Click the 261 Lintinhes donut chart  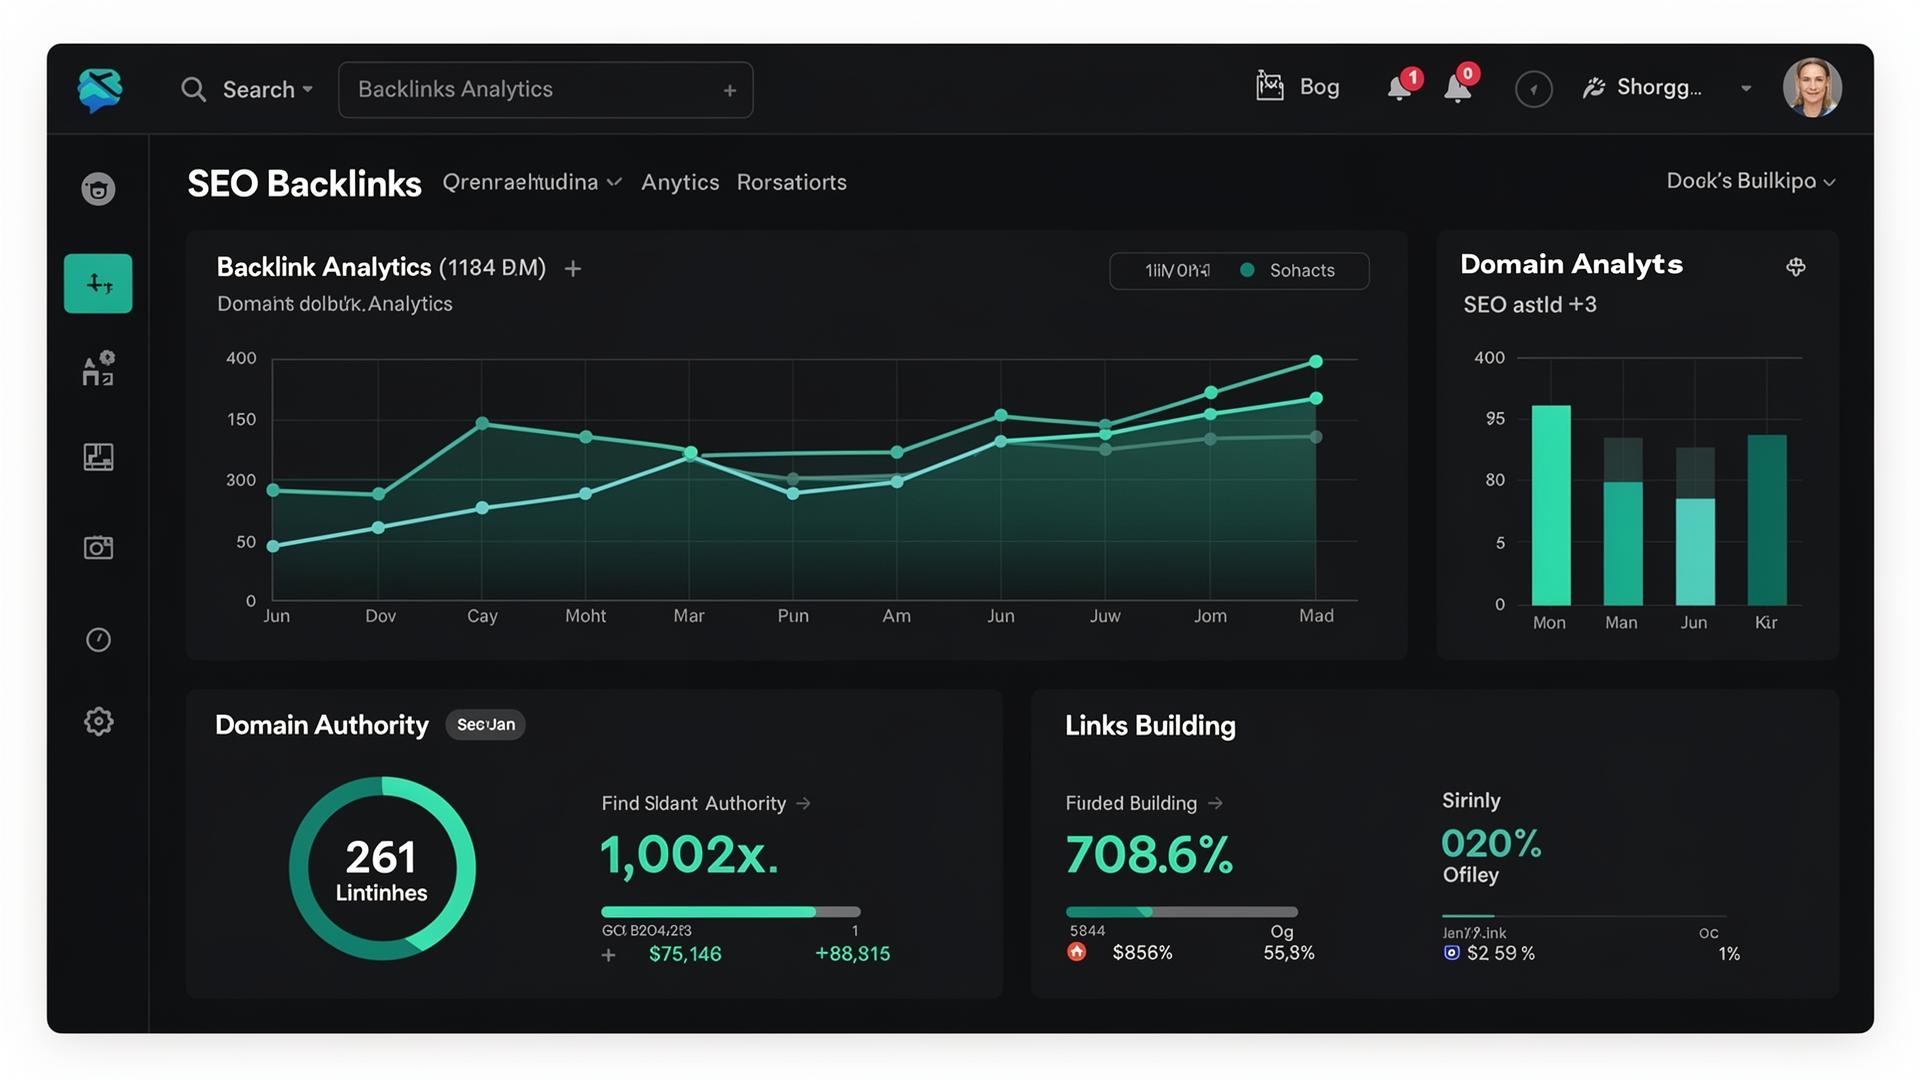pyautogui.click(x=382, y=869)
